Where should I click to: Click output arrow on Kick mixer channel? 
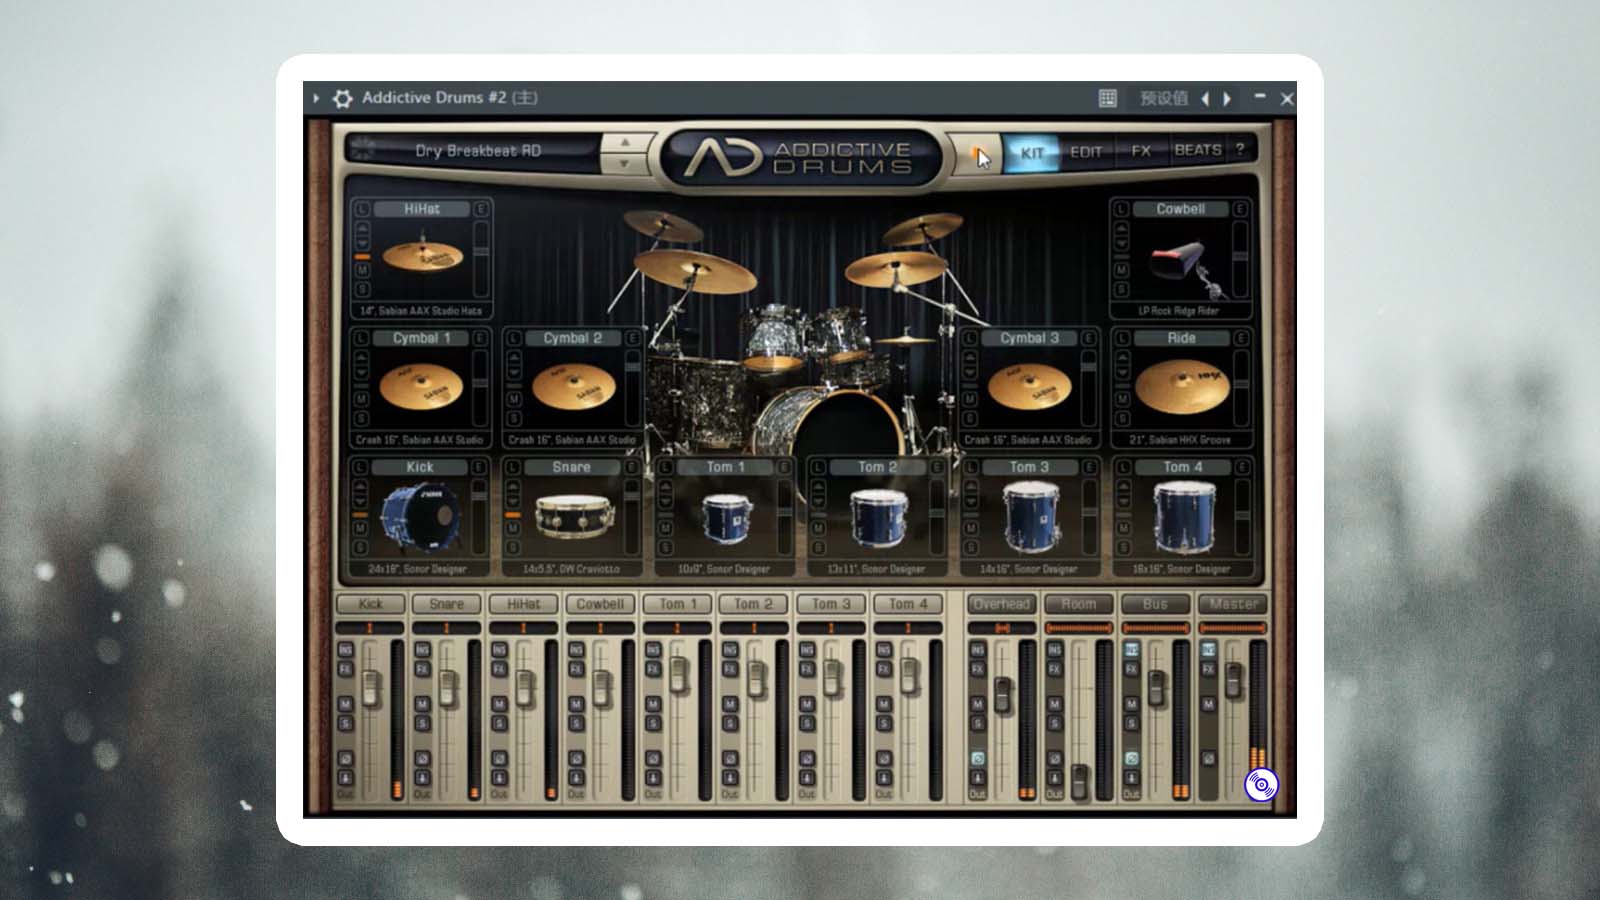[346, 778]
